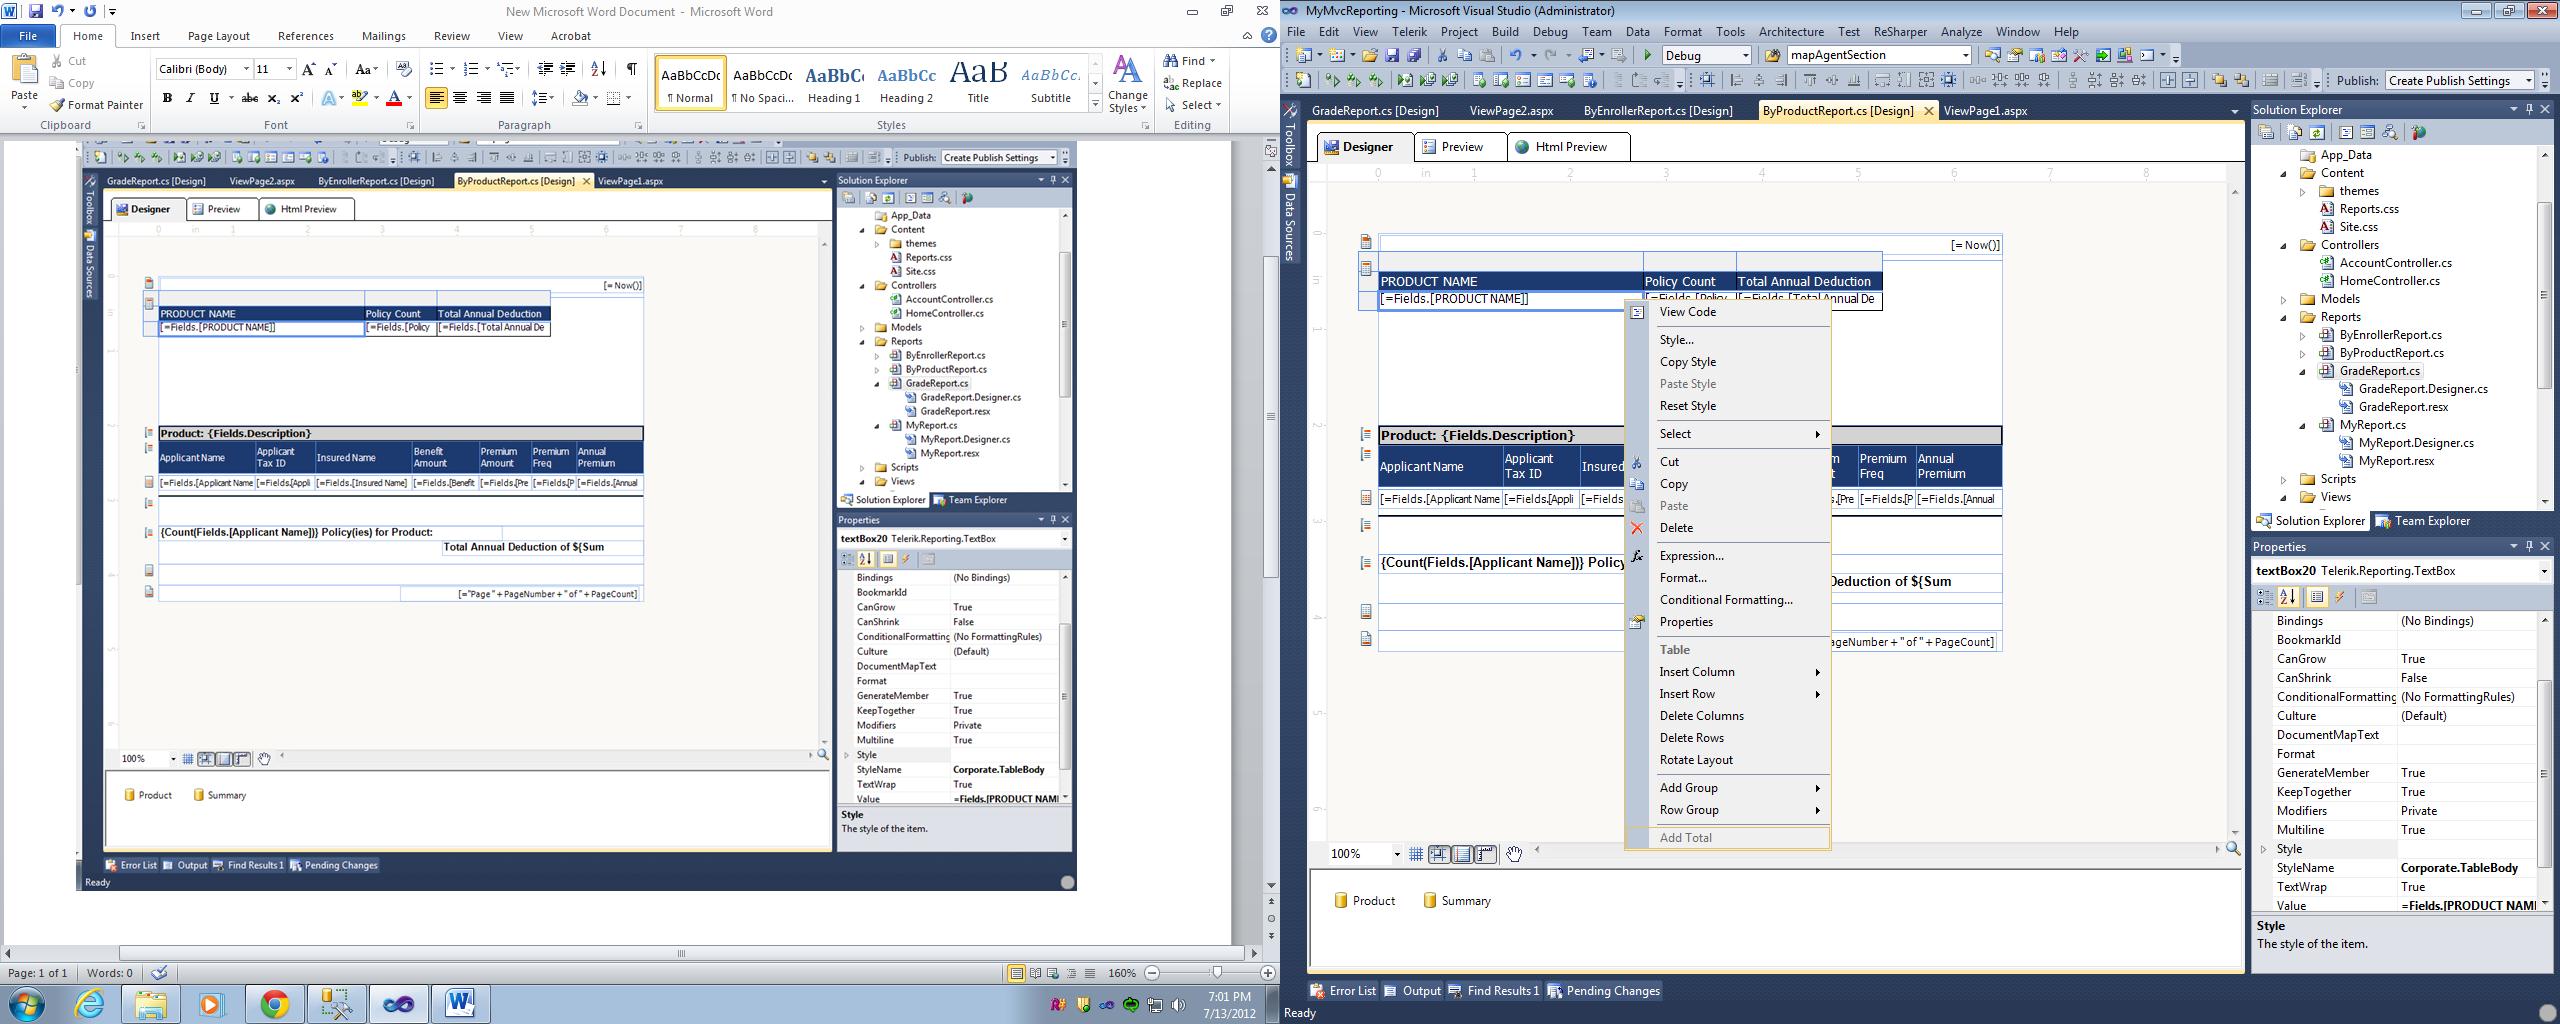
Task: Toggle Center alignment in Word
Action: pos(460,98)
